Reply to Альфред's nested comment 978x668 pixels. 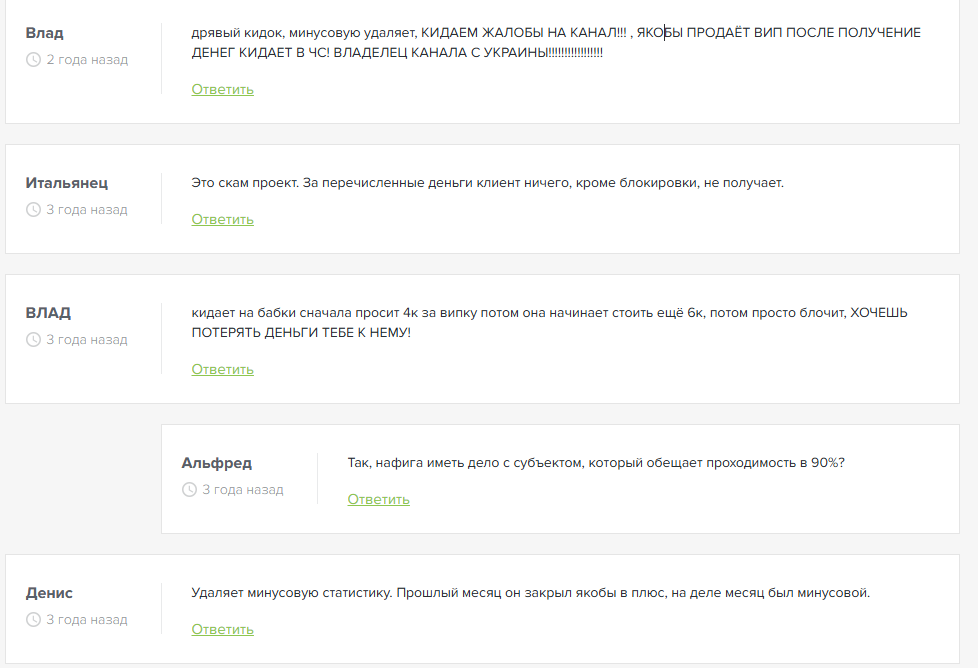(x=379, y=500)
